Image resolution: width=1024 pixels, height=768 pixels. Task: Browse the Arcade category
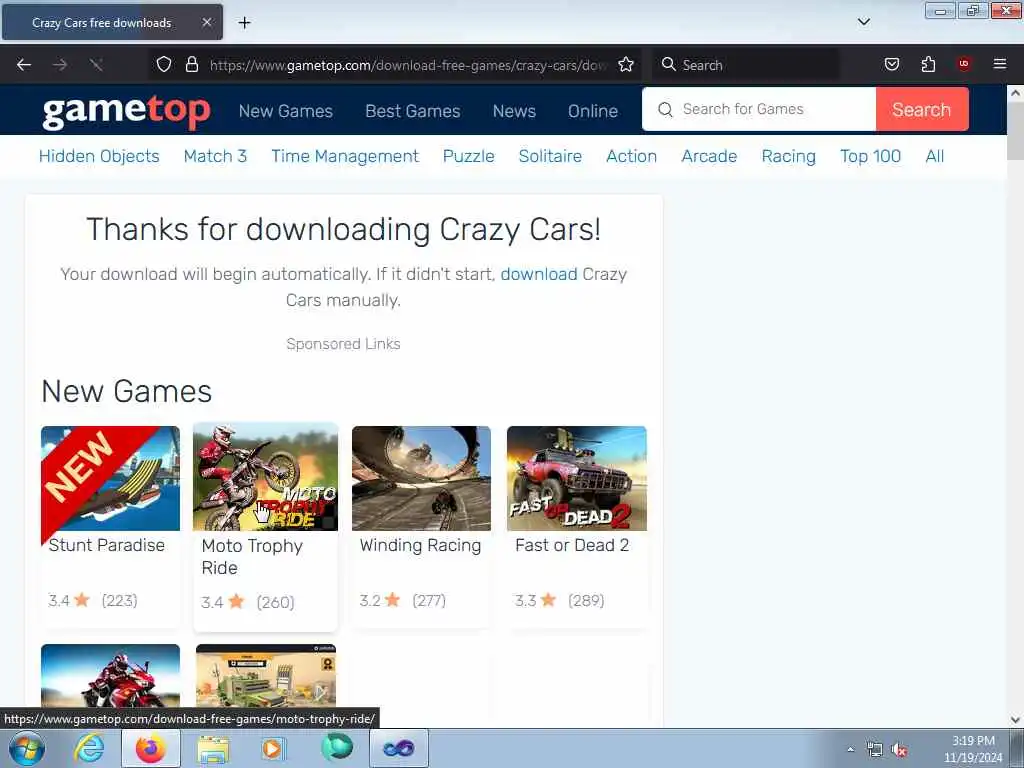pyautogui.click(x=709, y=156)
